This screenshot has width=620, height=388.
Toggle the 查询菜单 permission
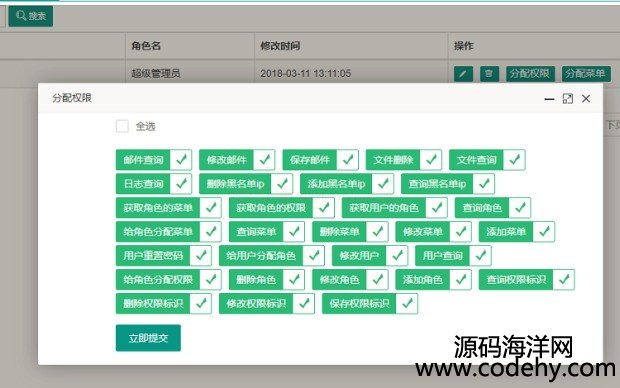pyautogui.click(x=267, y=231)
